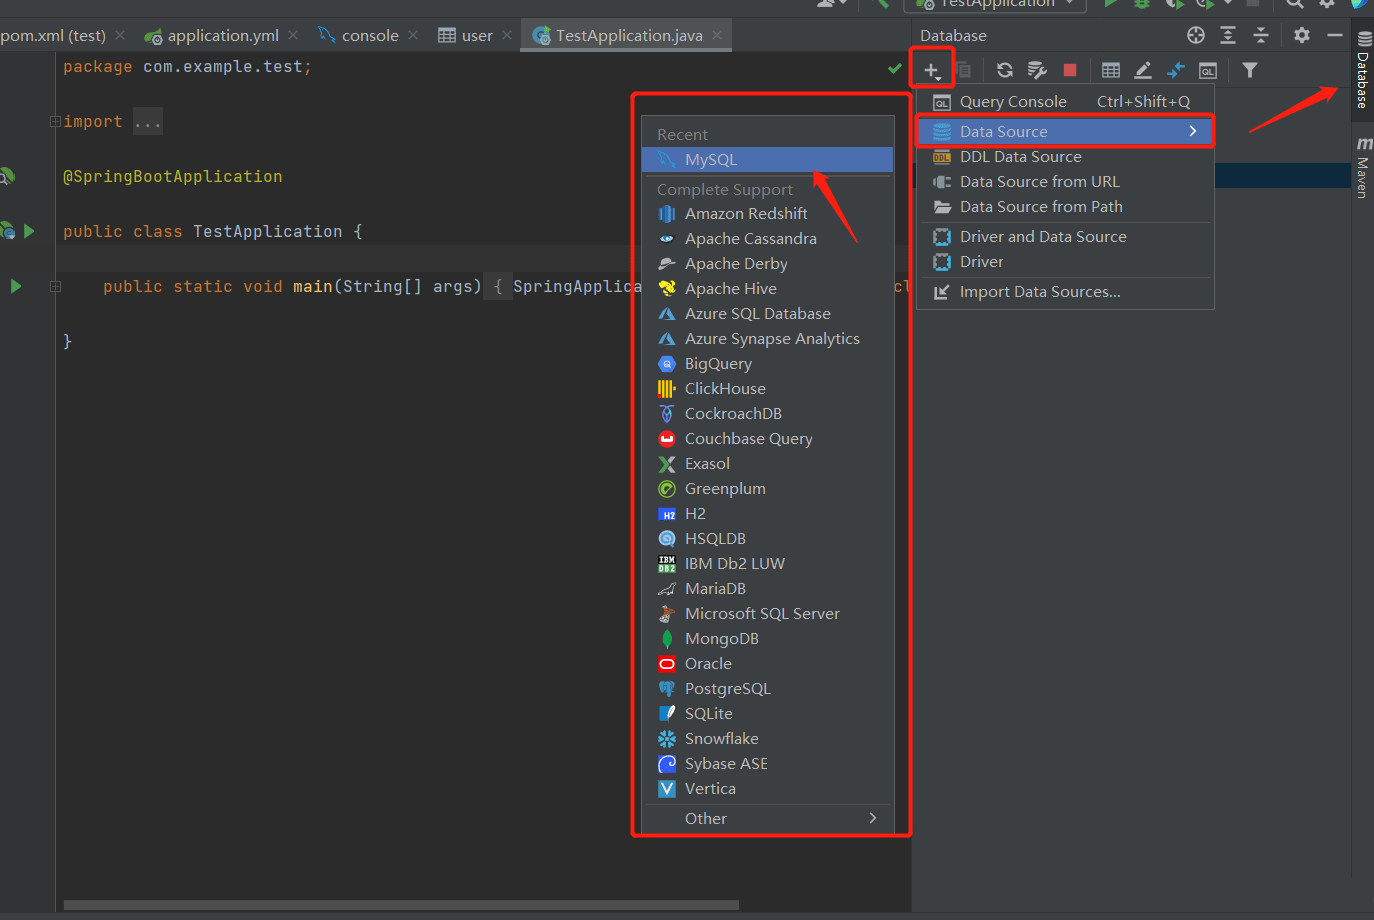Screen dimensions: 1374x920
Task: Close the console editor tab
Action: pyautogui.click(x=413, y=35)
